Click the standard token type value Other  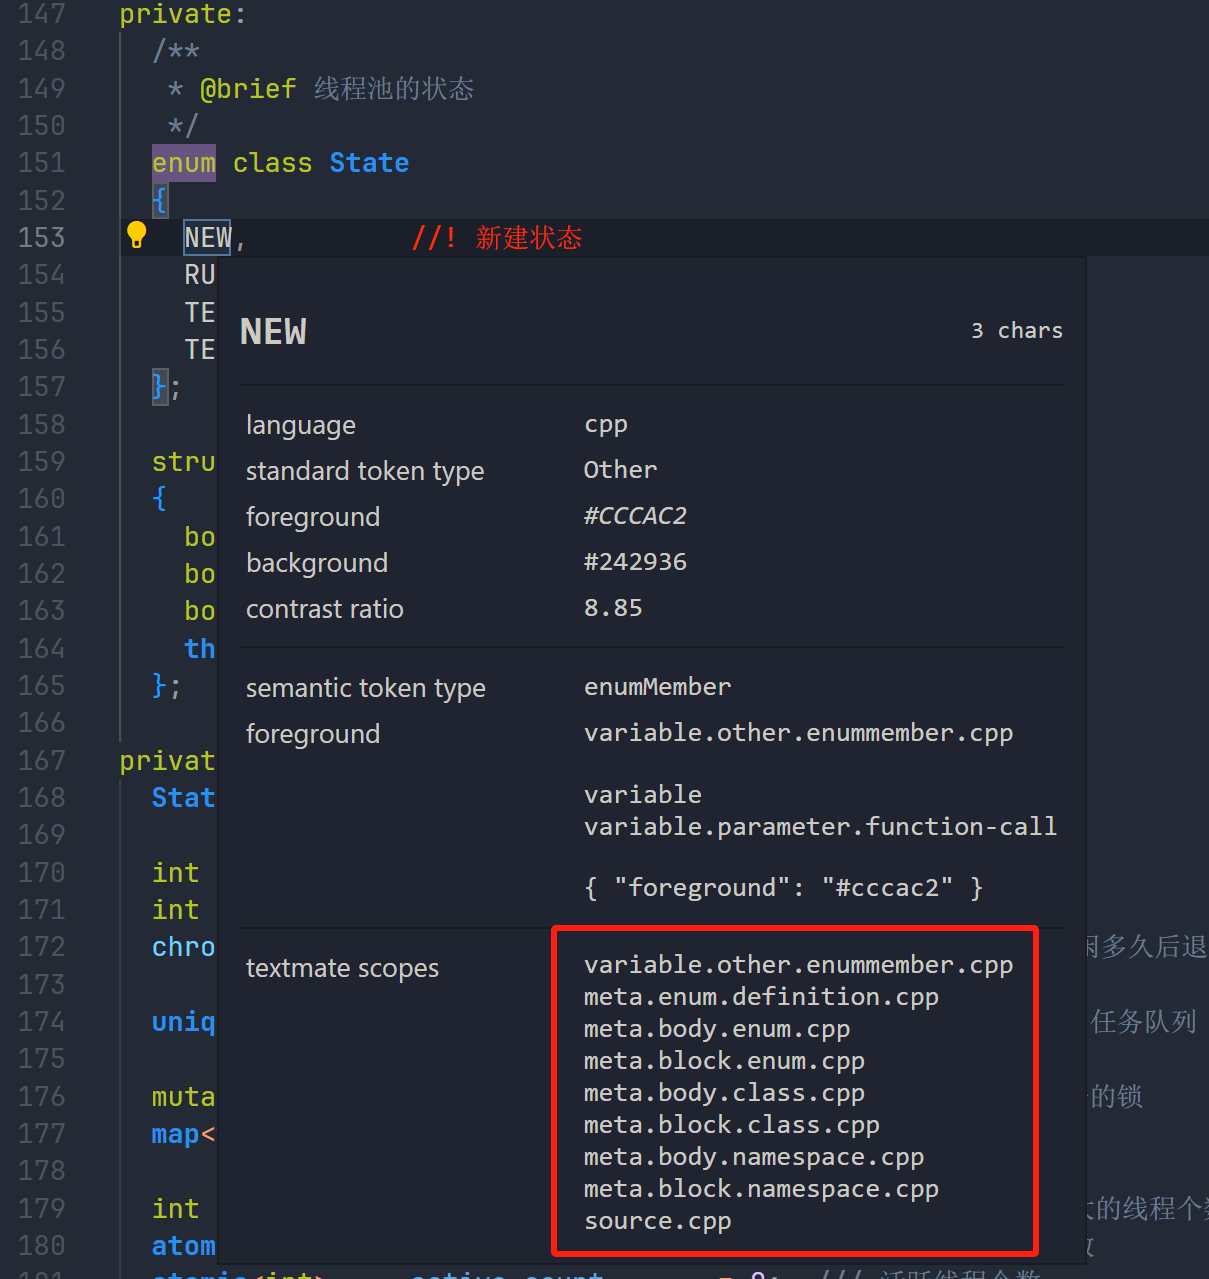click(x=620, y=470)
